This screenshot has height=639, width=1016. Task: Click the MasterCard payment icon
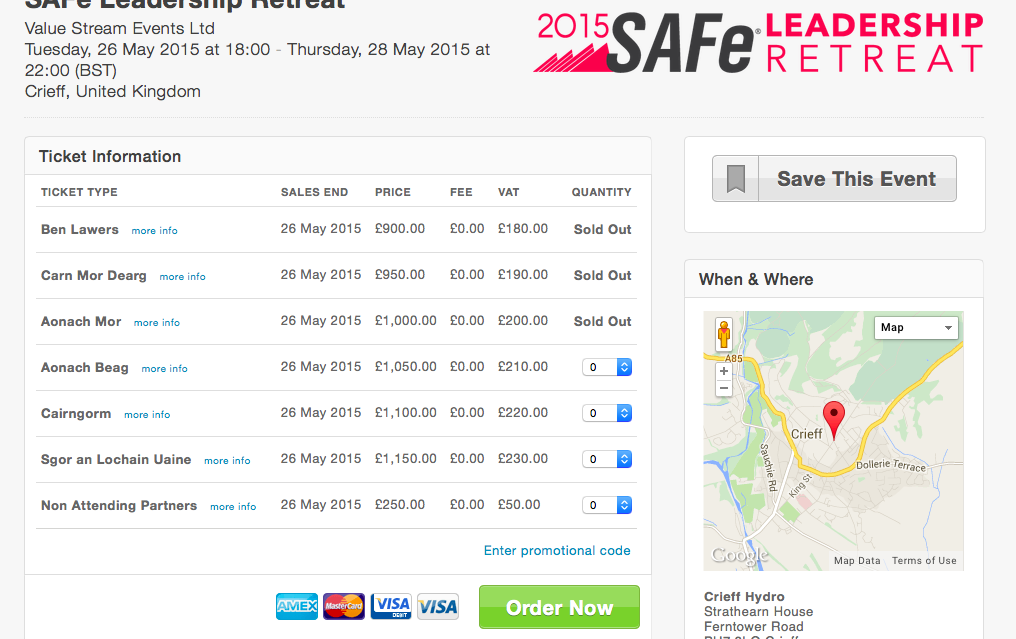[344, 607]
